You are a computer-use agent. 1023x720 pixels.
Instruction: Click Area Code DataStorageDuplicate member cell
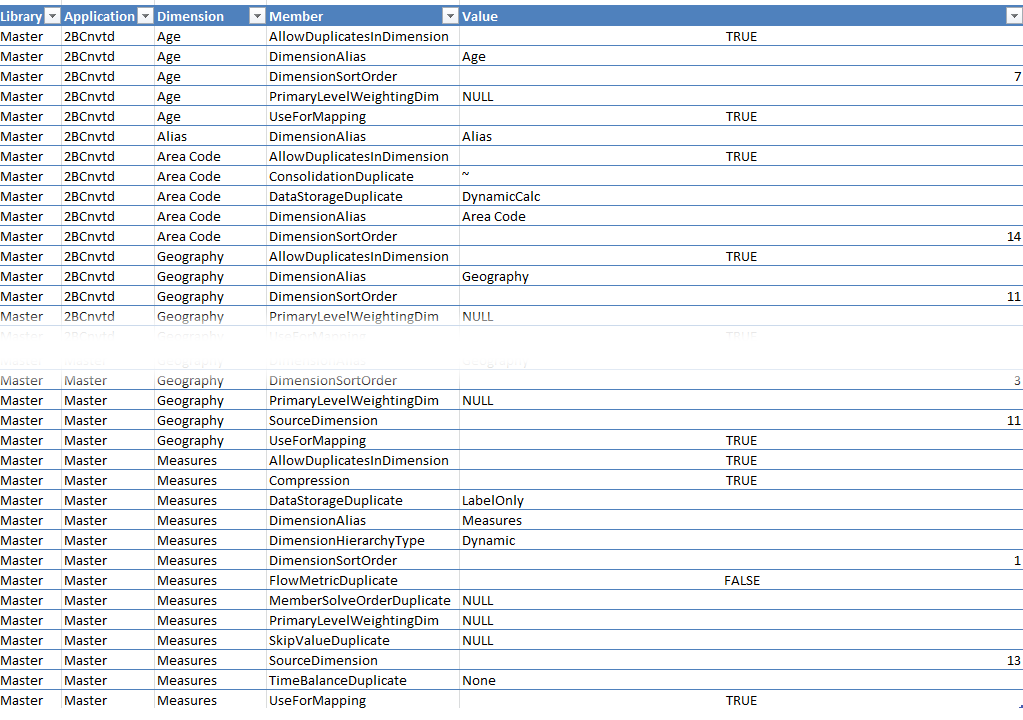[x=363, y=196]
